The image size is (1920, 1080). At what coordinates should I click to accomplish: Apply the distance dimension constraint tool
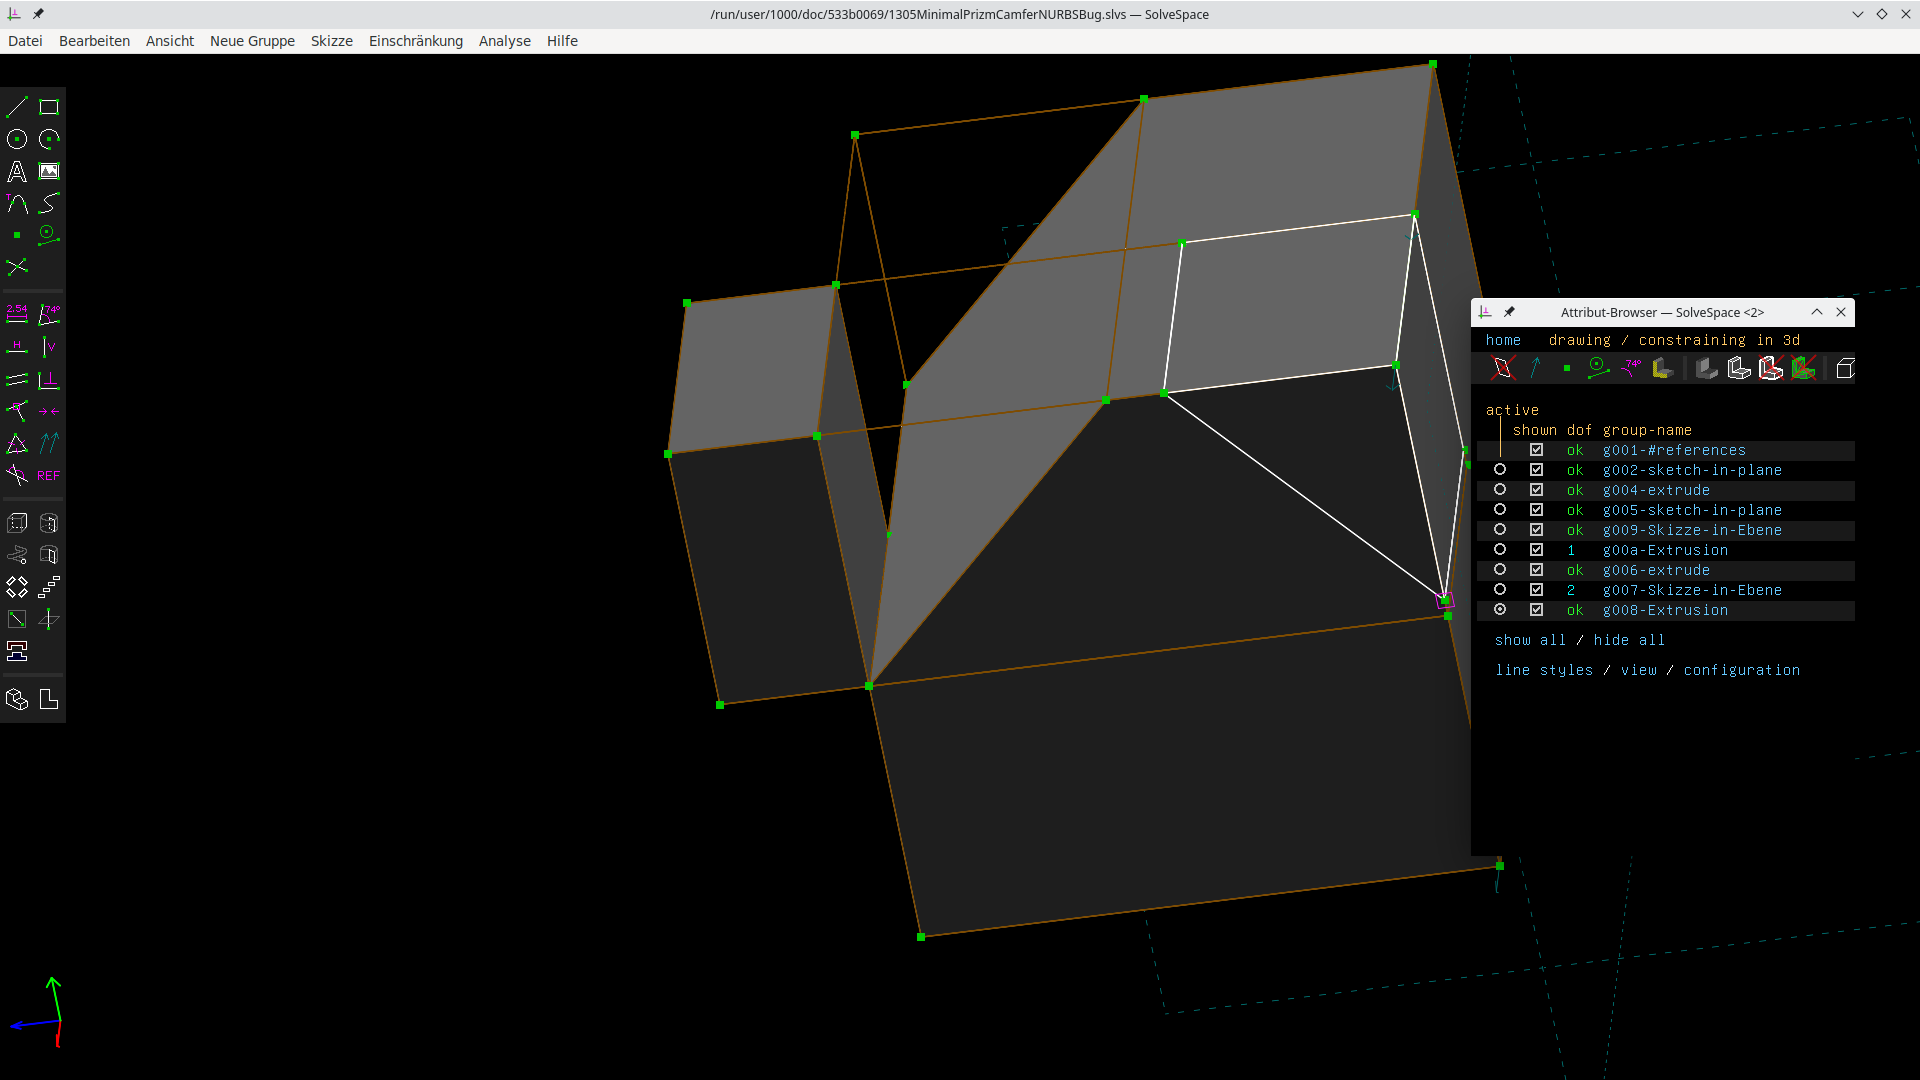(16, 315)
